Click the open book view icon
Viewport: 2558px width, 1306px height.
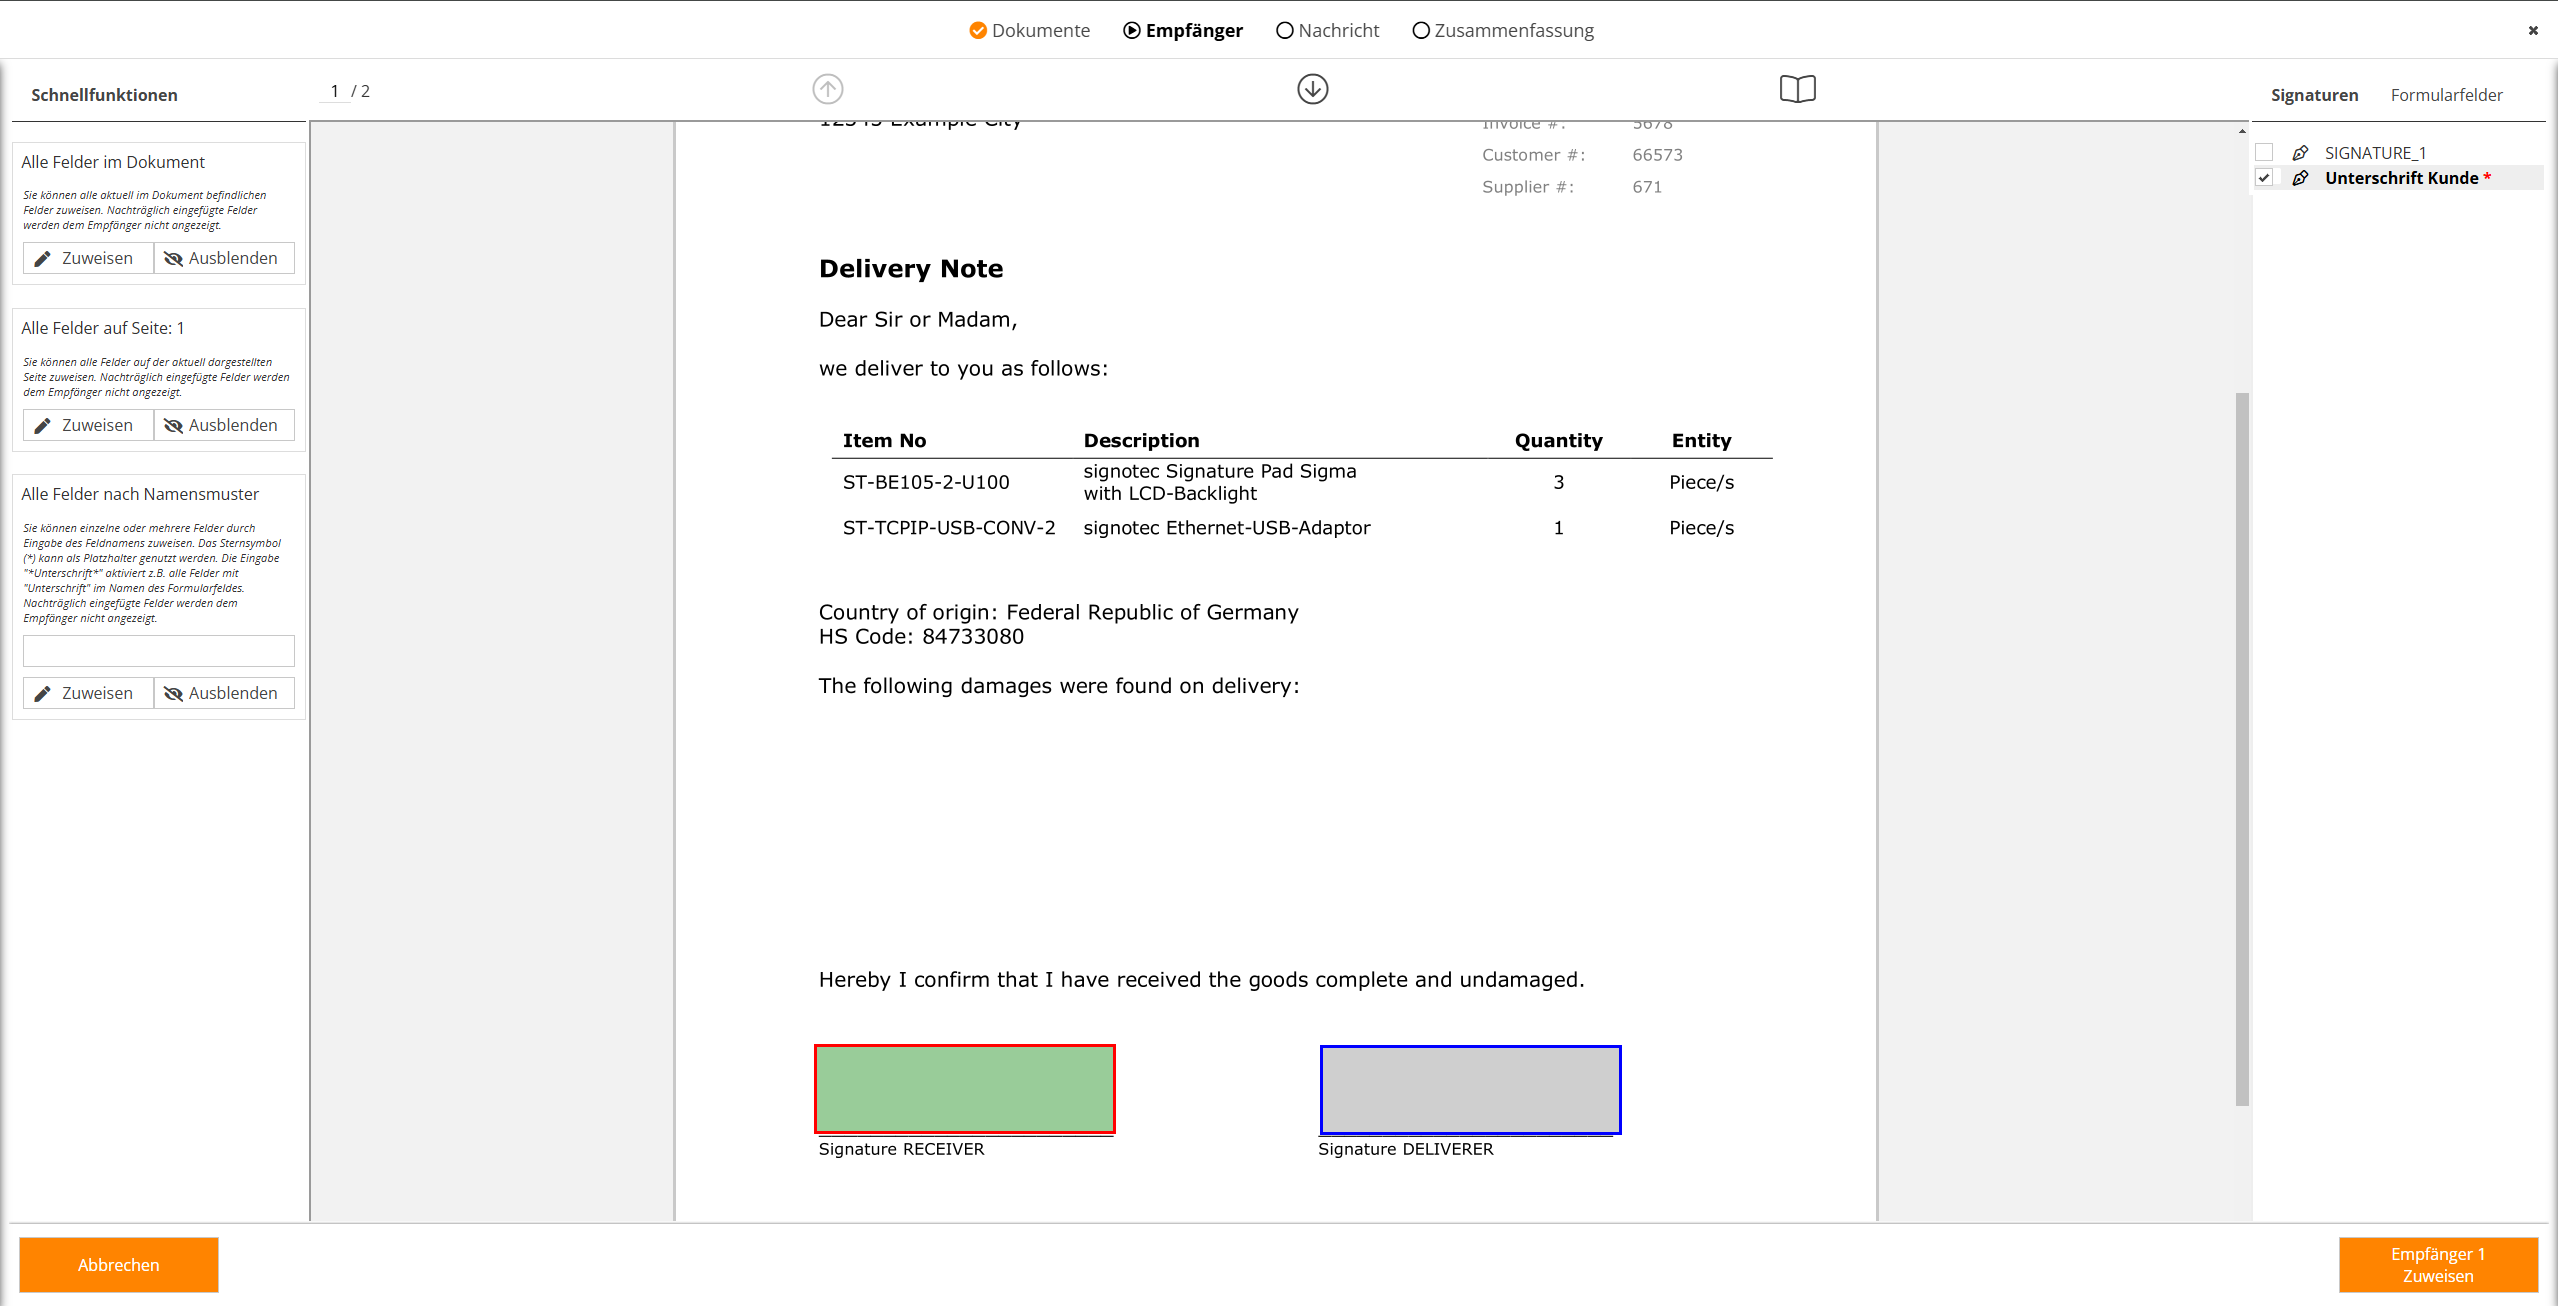coord(1797,89)
